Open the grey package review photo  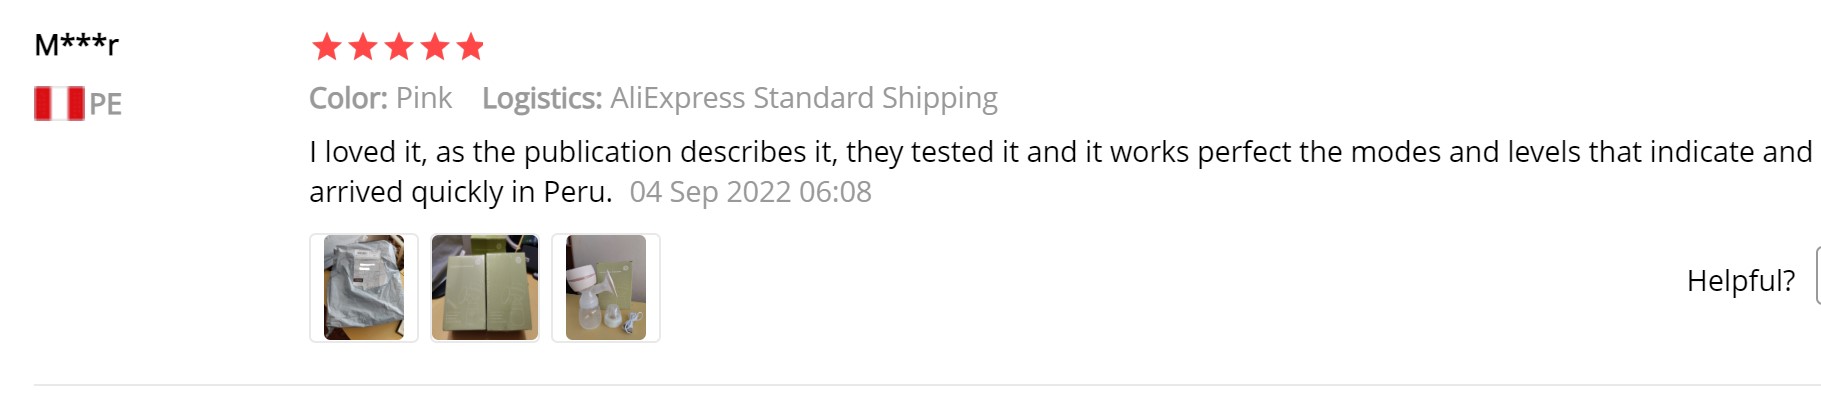(364, 288)
